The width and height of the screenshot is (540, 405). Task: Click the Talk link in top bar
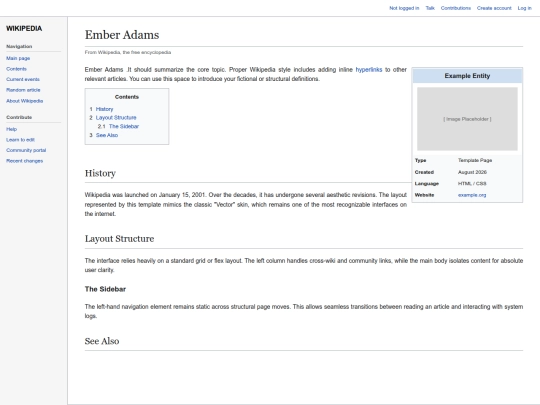tap(430, 8)
